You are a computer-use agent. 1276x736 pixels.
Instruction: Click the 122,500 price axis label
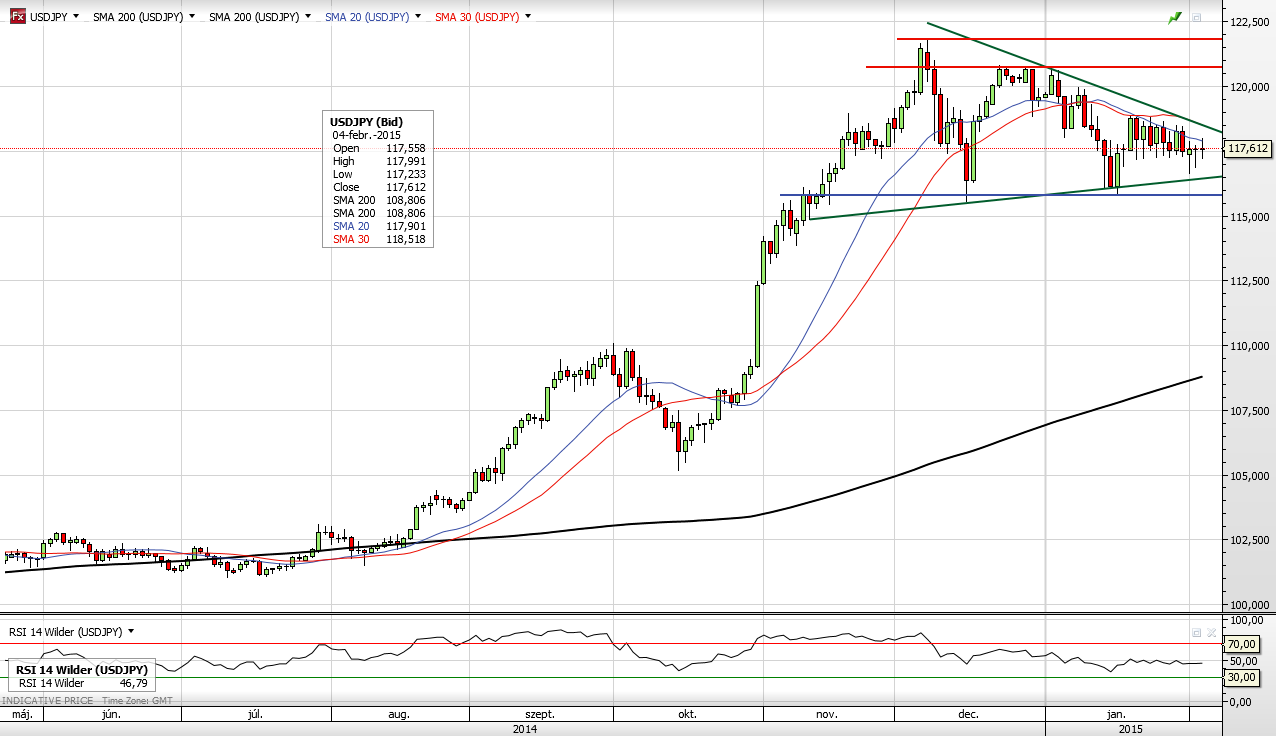click(1249, 22)
